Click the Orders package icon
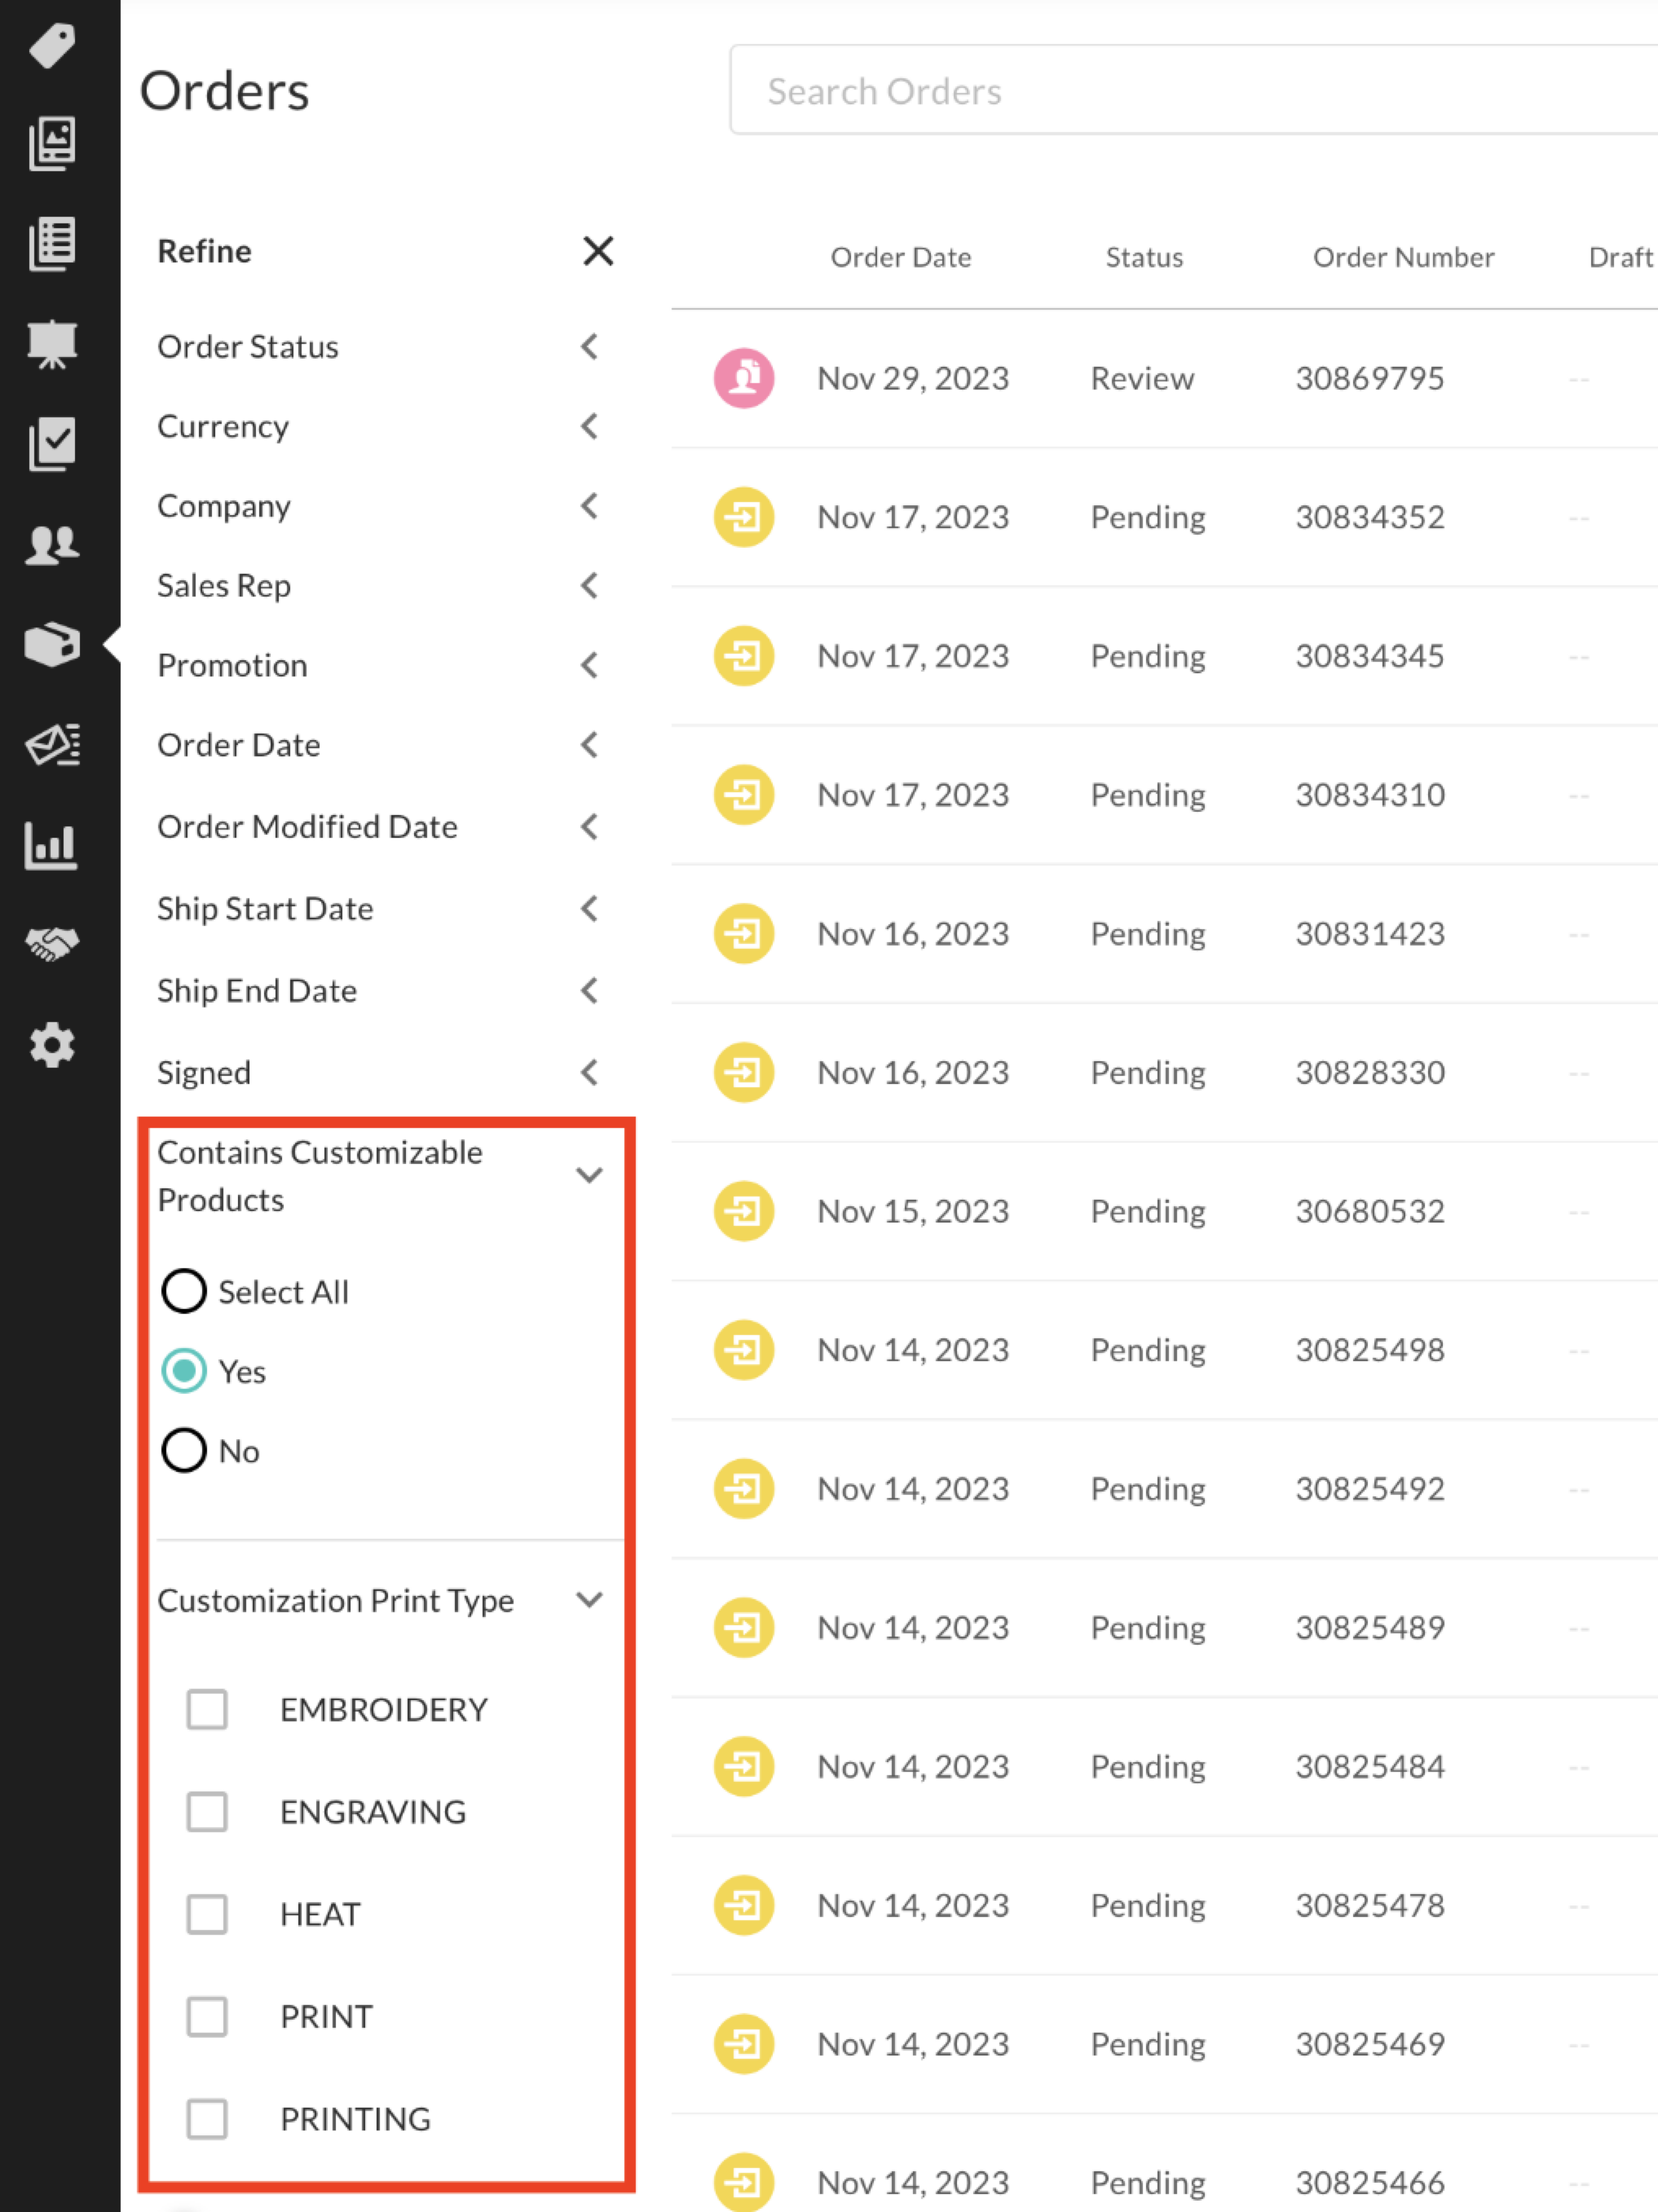This screenshot has height=2212, width=1658. point(52,645)
